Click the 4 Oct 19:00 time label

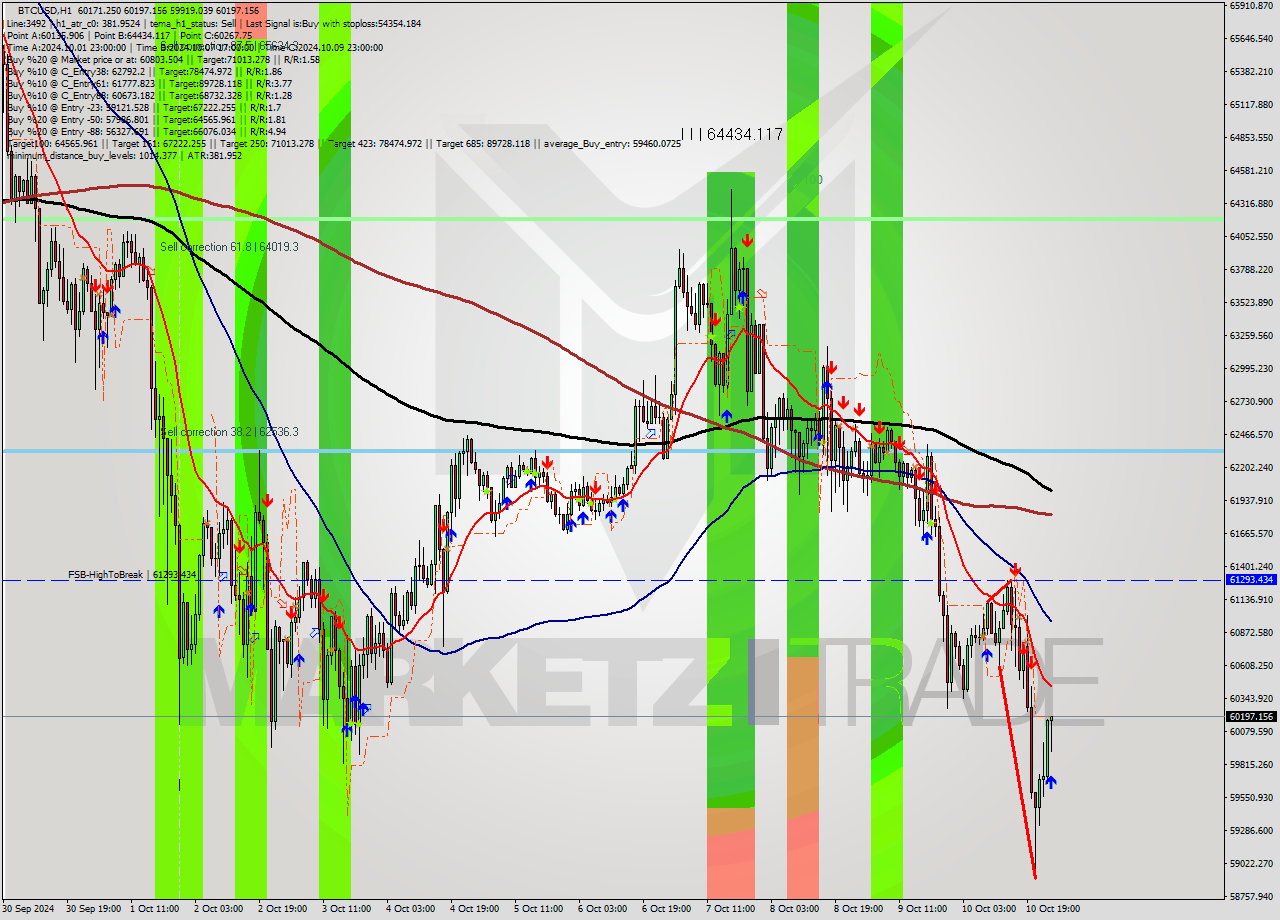475,909
